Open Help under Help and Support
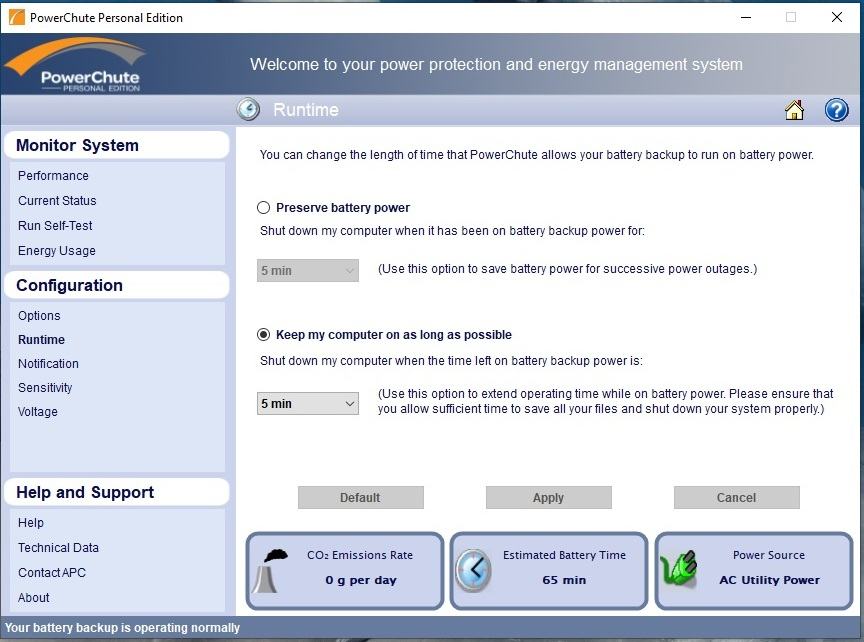Screen dimensions: 864x642 (x=30, y=522)
